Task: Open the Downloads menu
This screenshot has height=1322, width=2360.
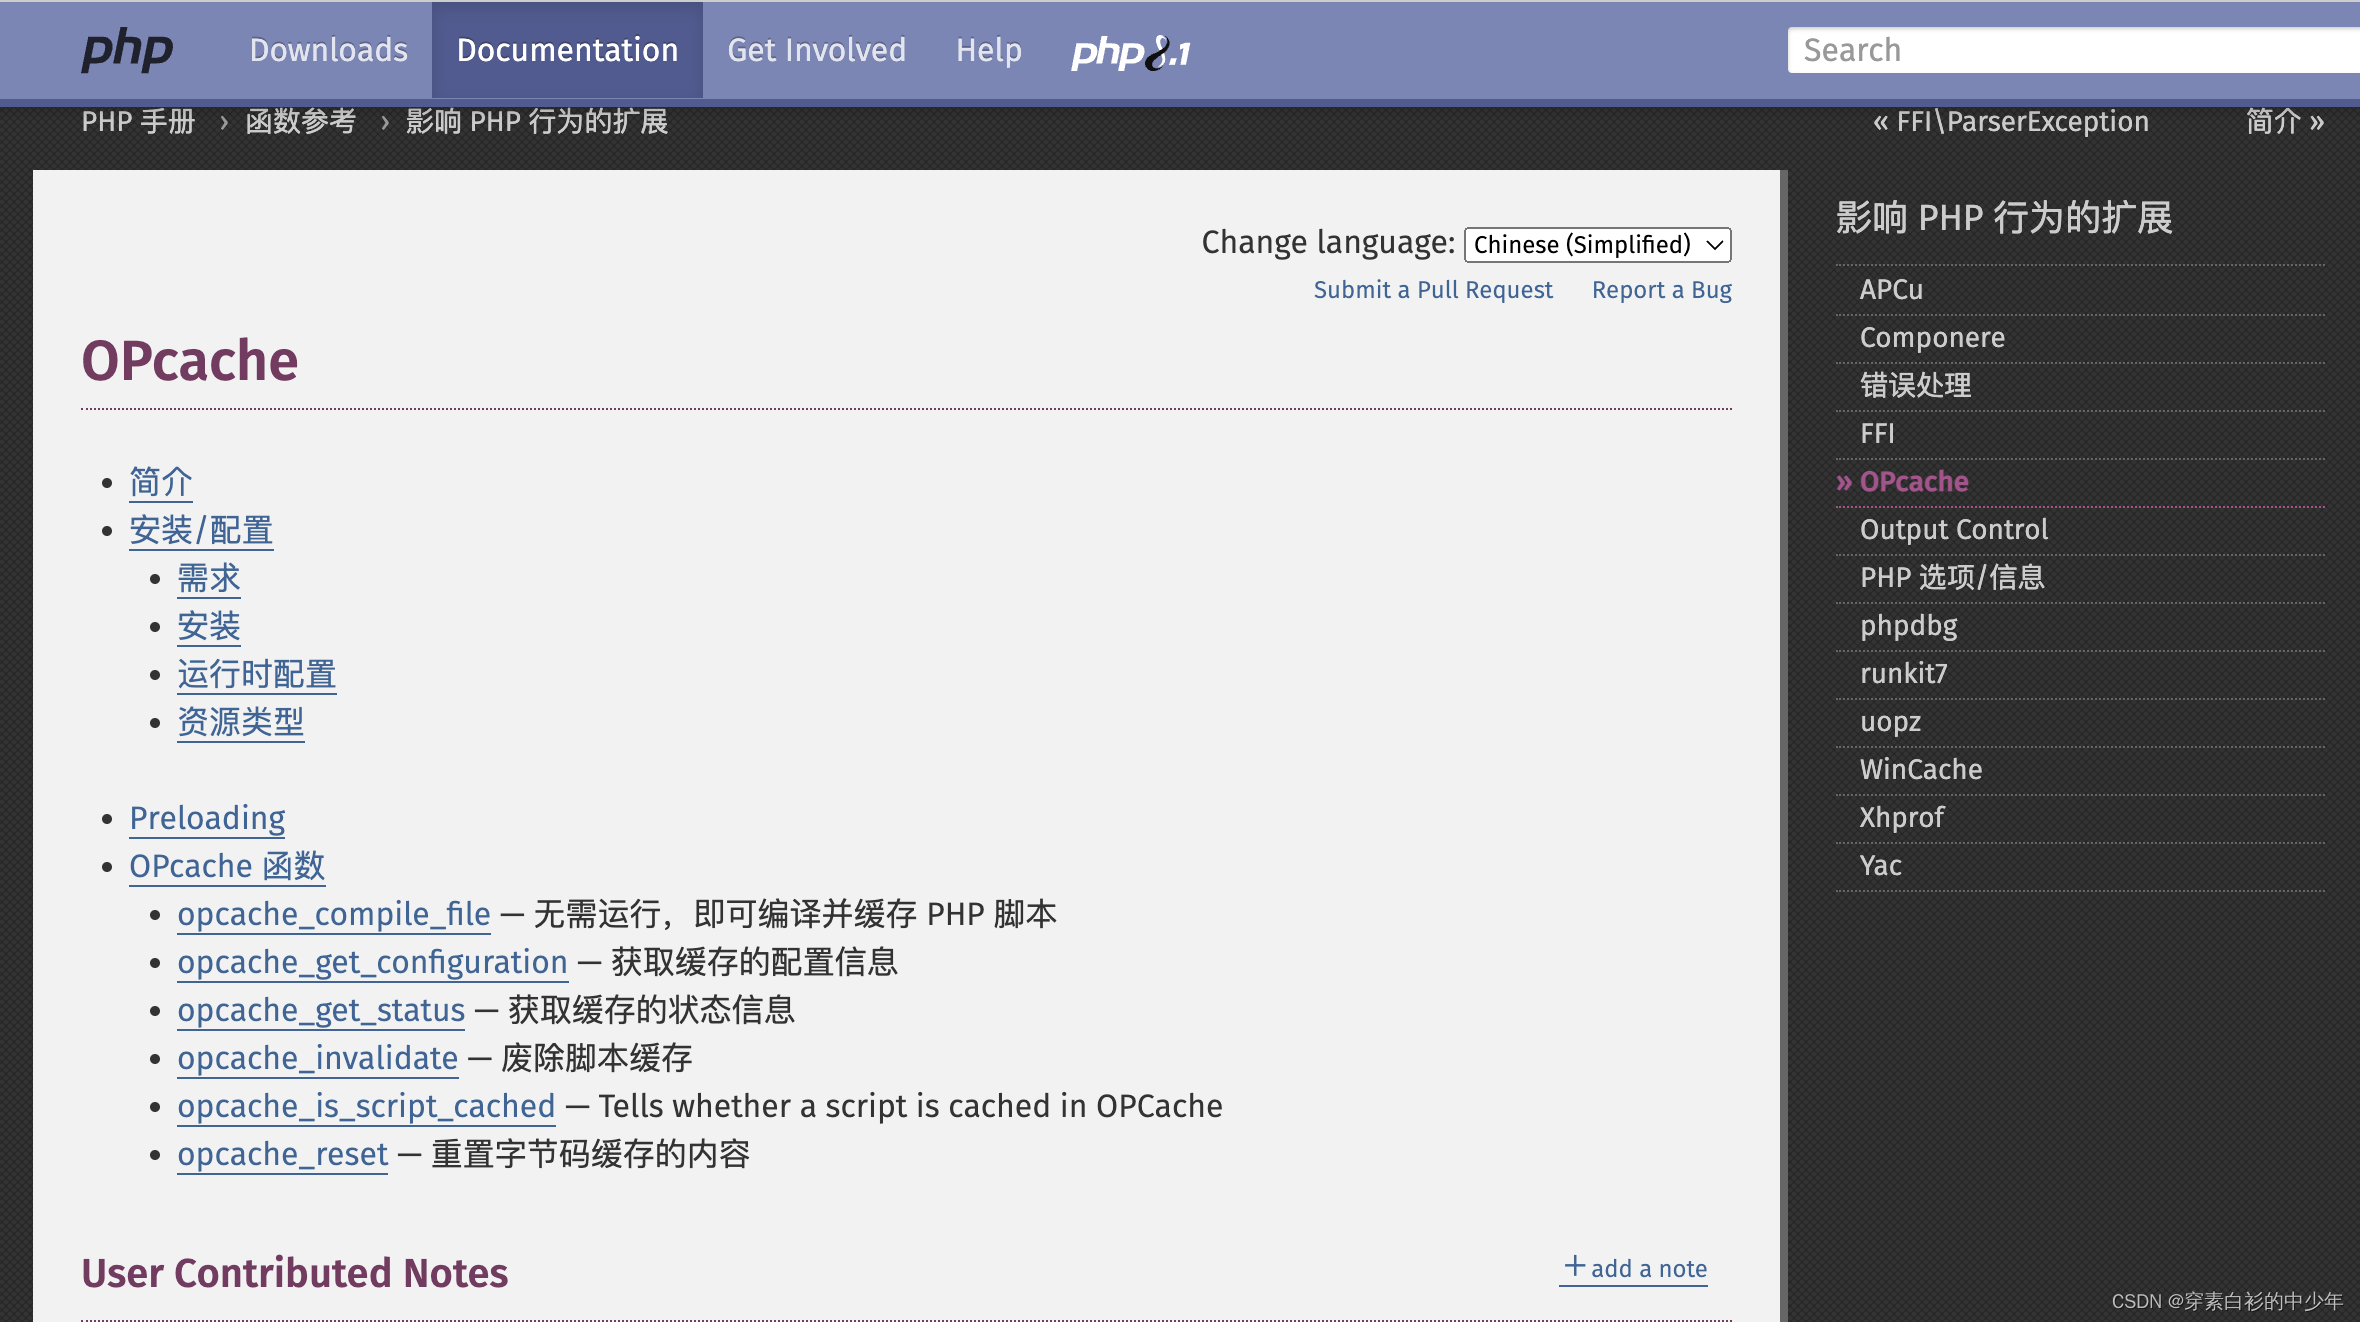Action: 328,50
